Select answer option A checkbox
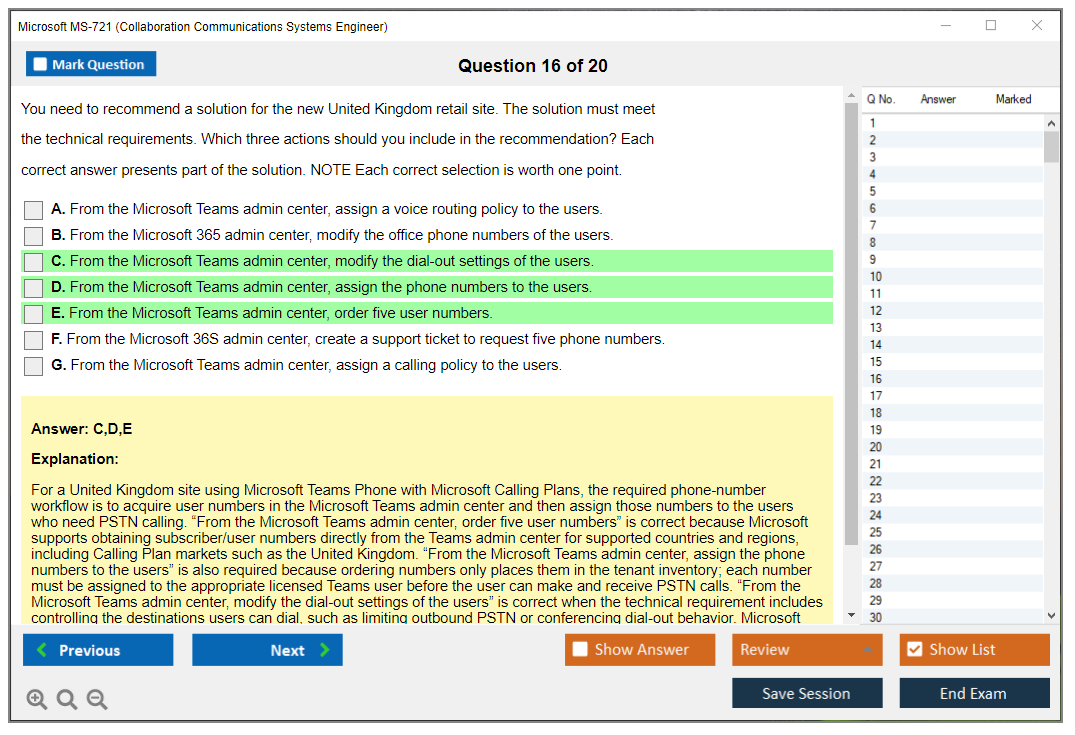The image size is (1075, 735). coord(33,210)
